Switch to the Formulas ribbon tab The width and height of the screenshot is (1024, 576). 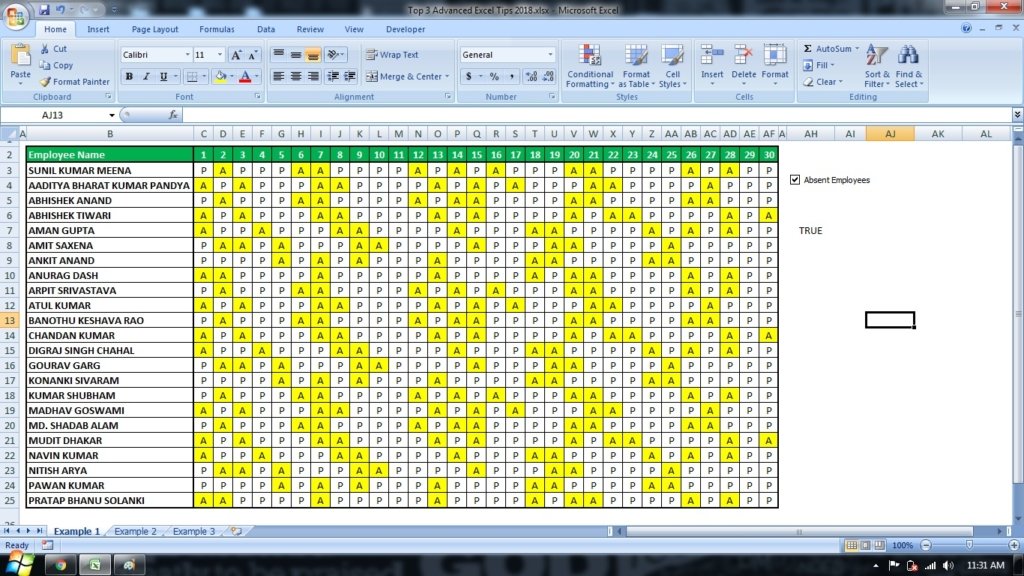click(x=216, y=29)
